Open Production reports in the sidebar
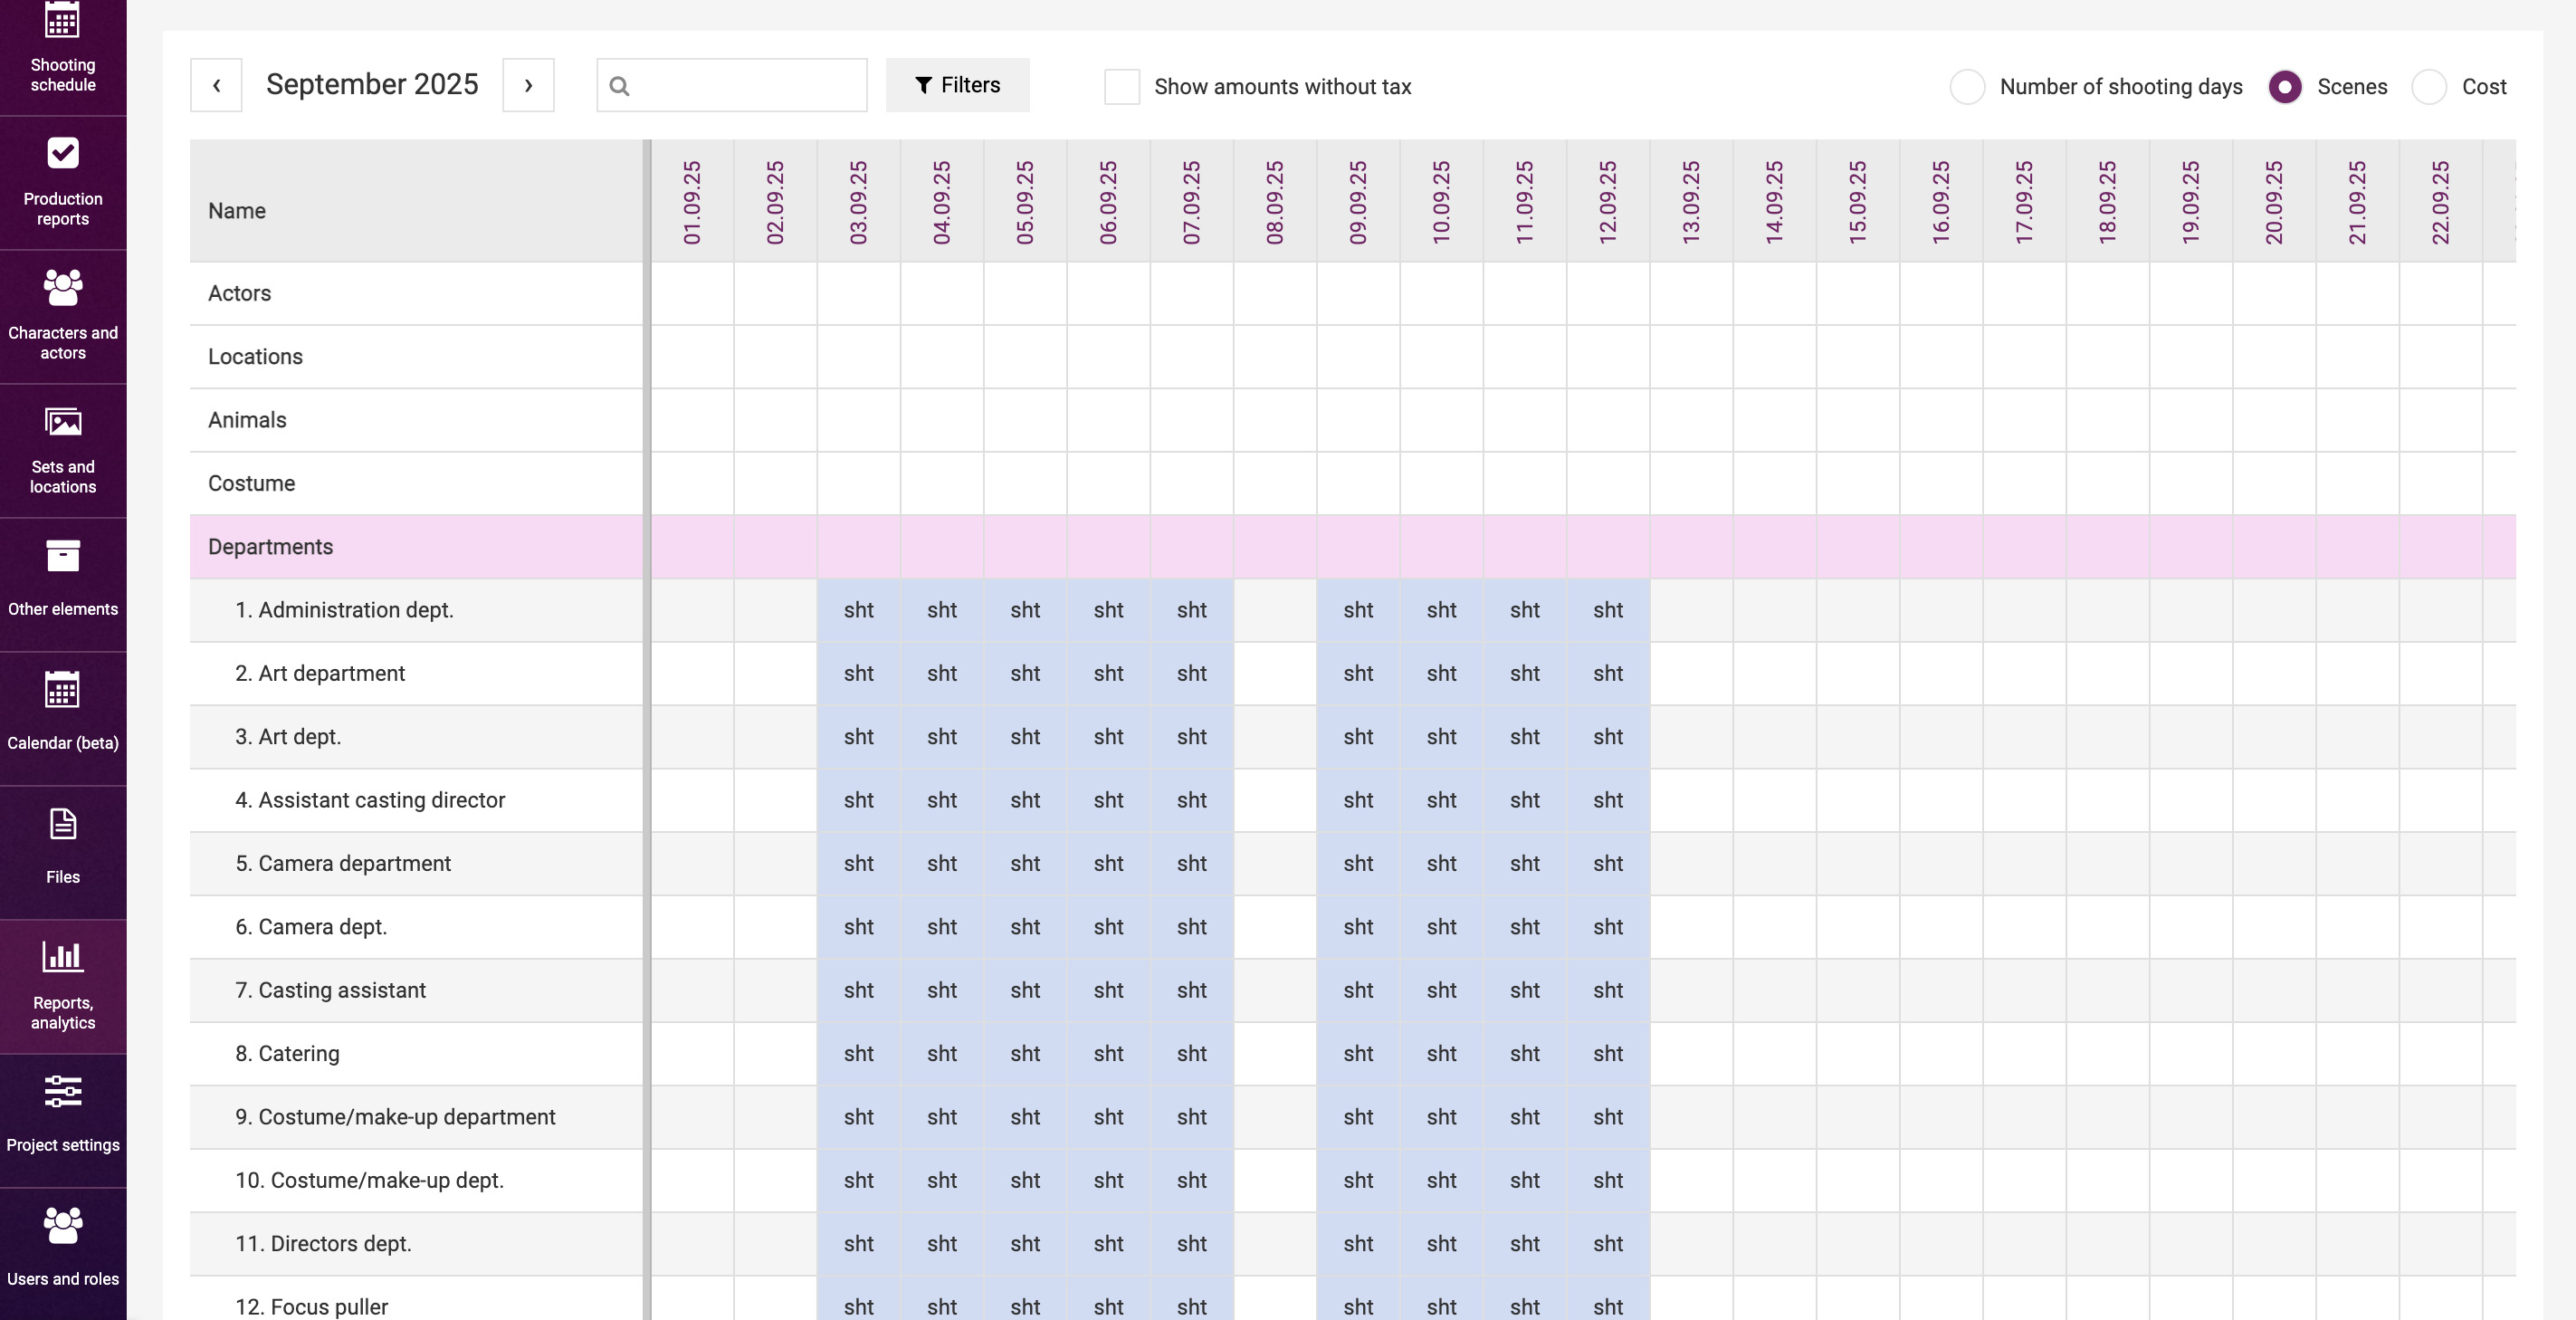2576x1320 pixels. (62, 182)
